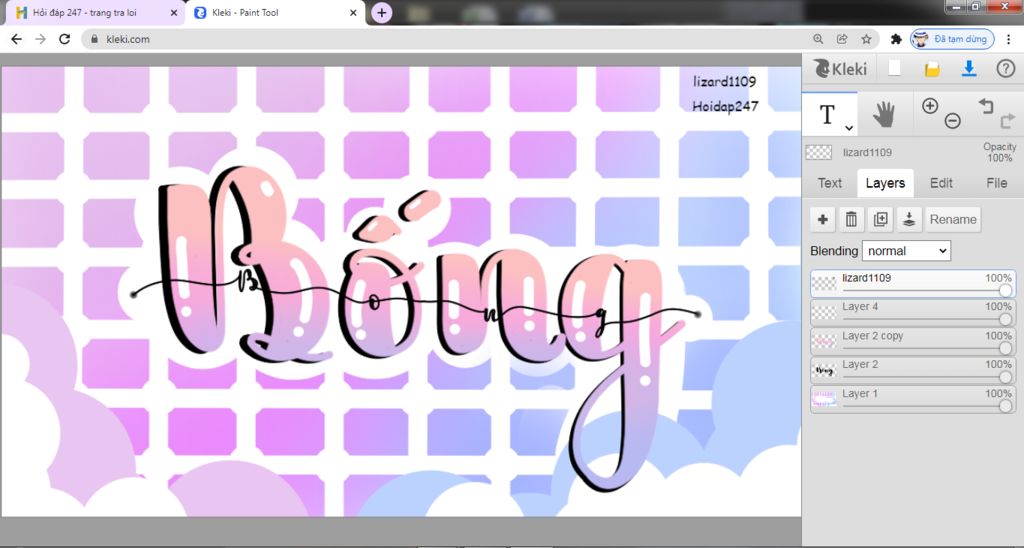Adjust Layer 2 opacity slider handle
The image size is (1024, 548).
click(1006, 377)
